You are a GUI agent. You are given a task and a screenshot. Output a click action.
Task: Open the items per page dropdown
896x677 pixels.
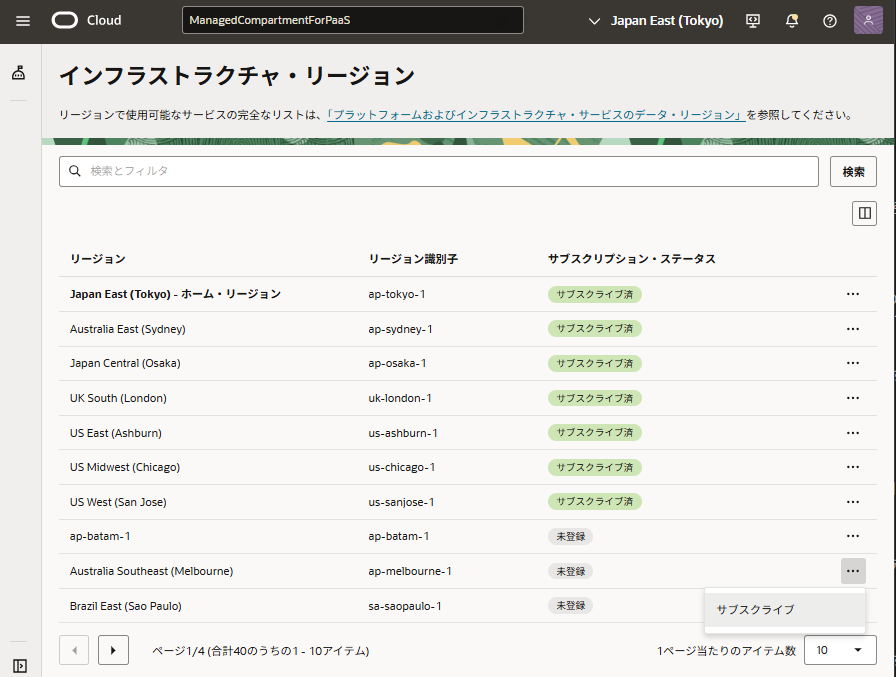click(840, 650)
